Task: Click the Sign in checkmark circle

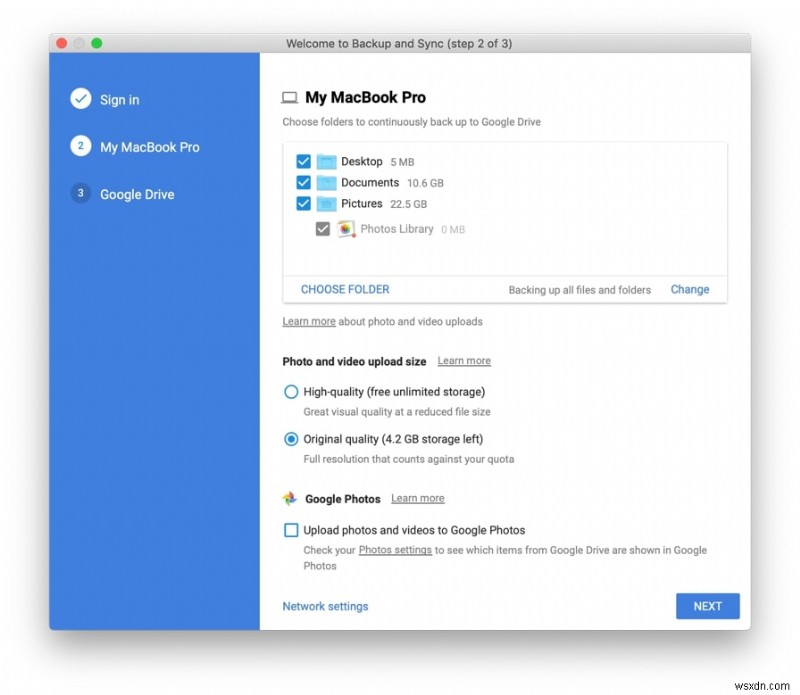Action: [80, 99]
